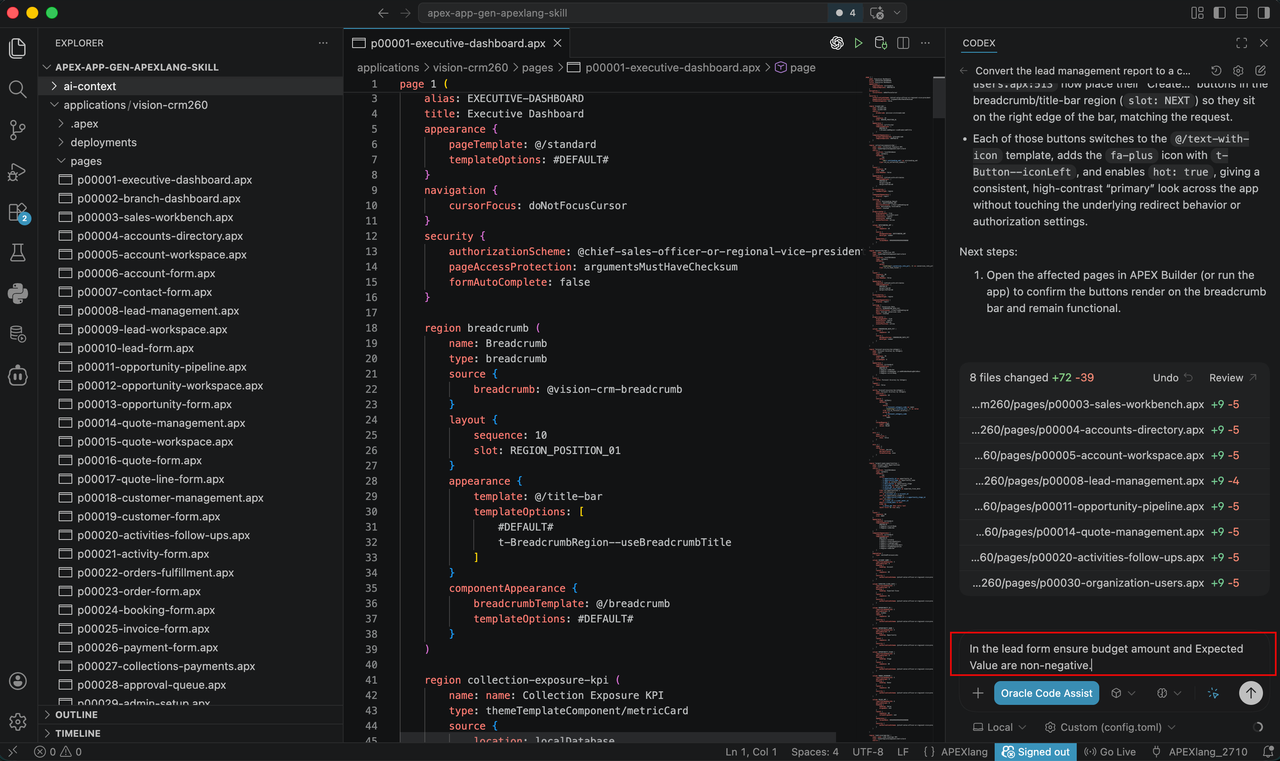The height and width of the screenshot is (761, 1280).
Task: Open the Python activity bar icon
Action: (x=17, y=293)
